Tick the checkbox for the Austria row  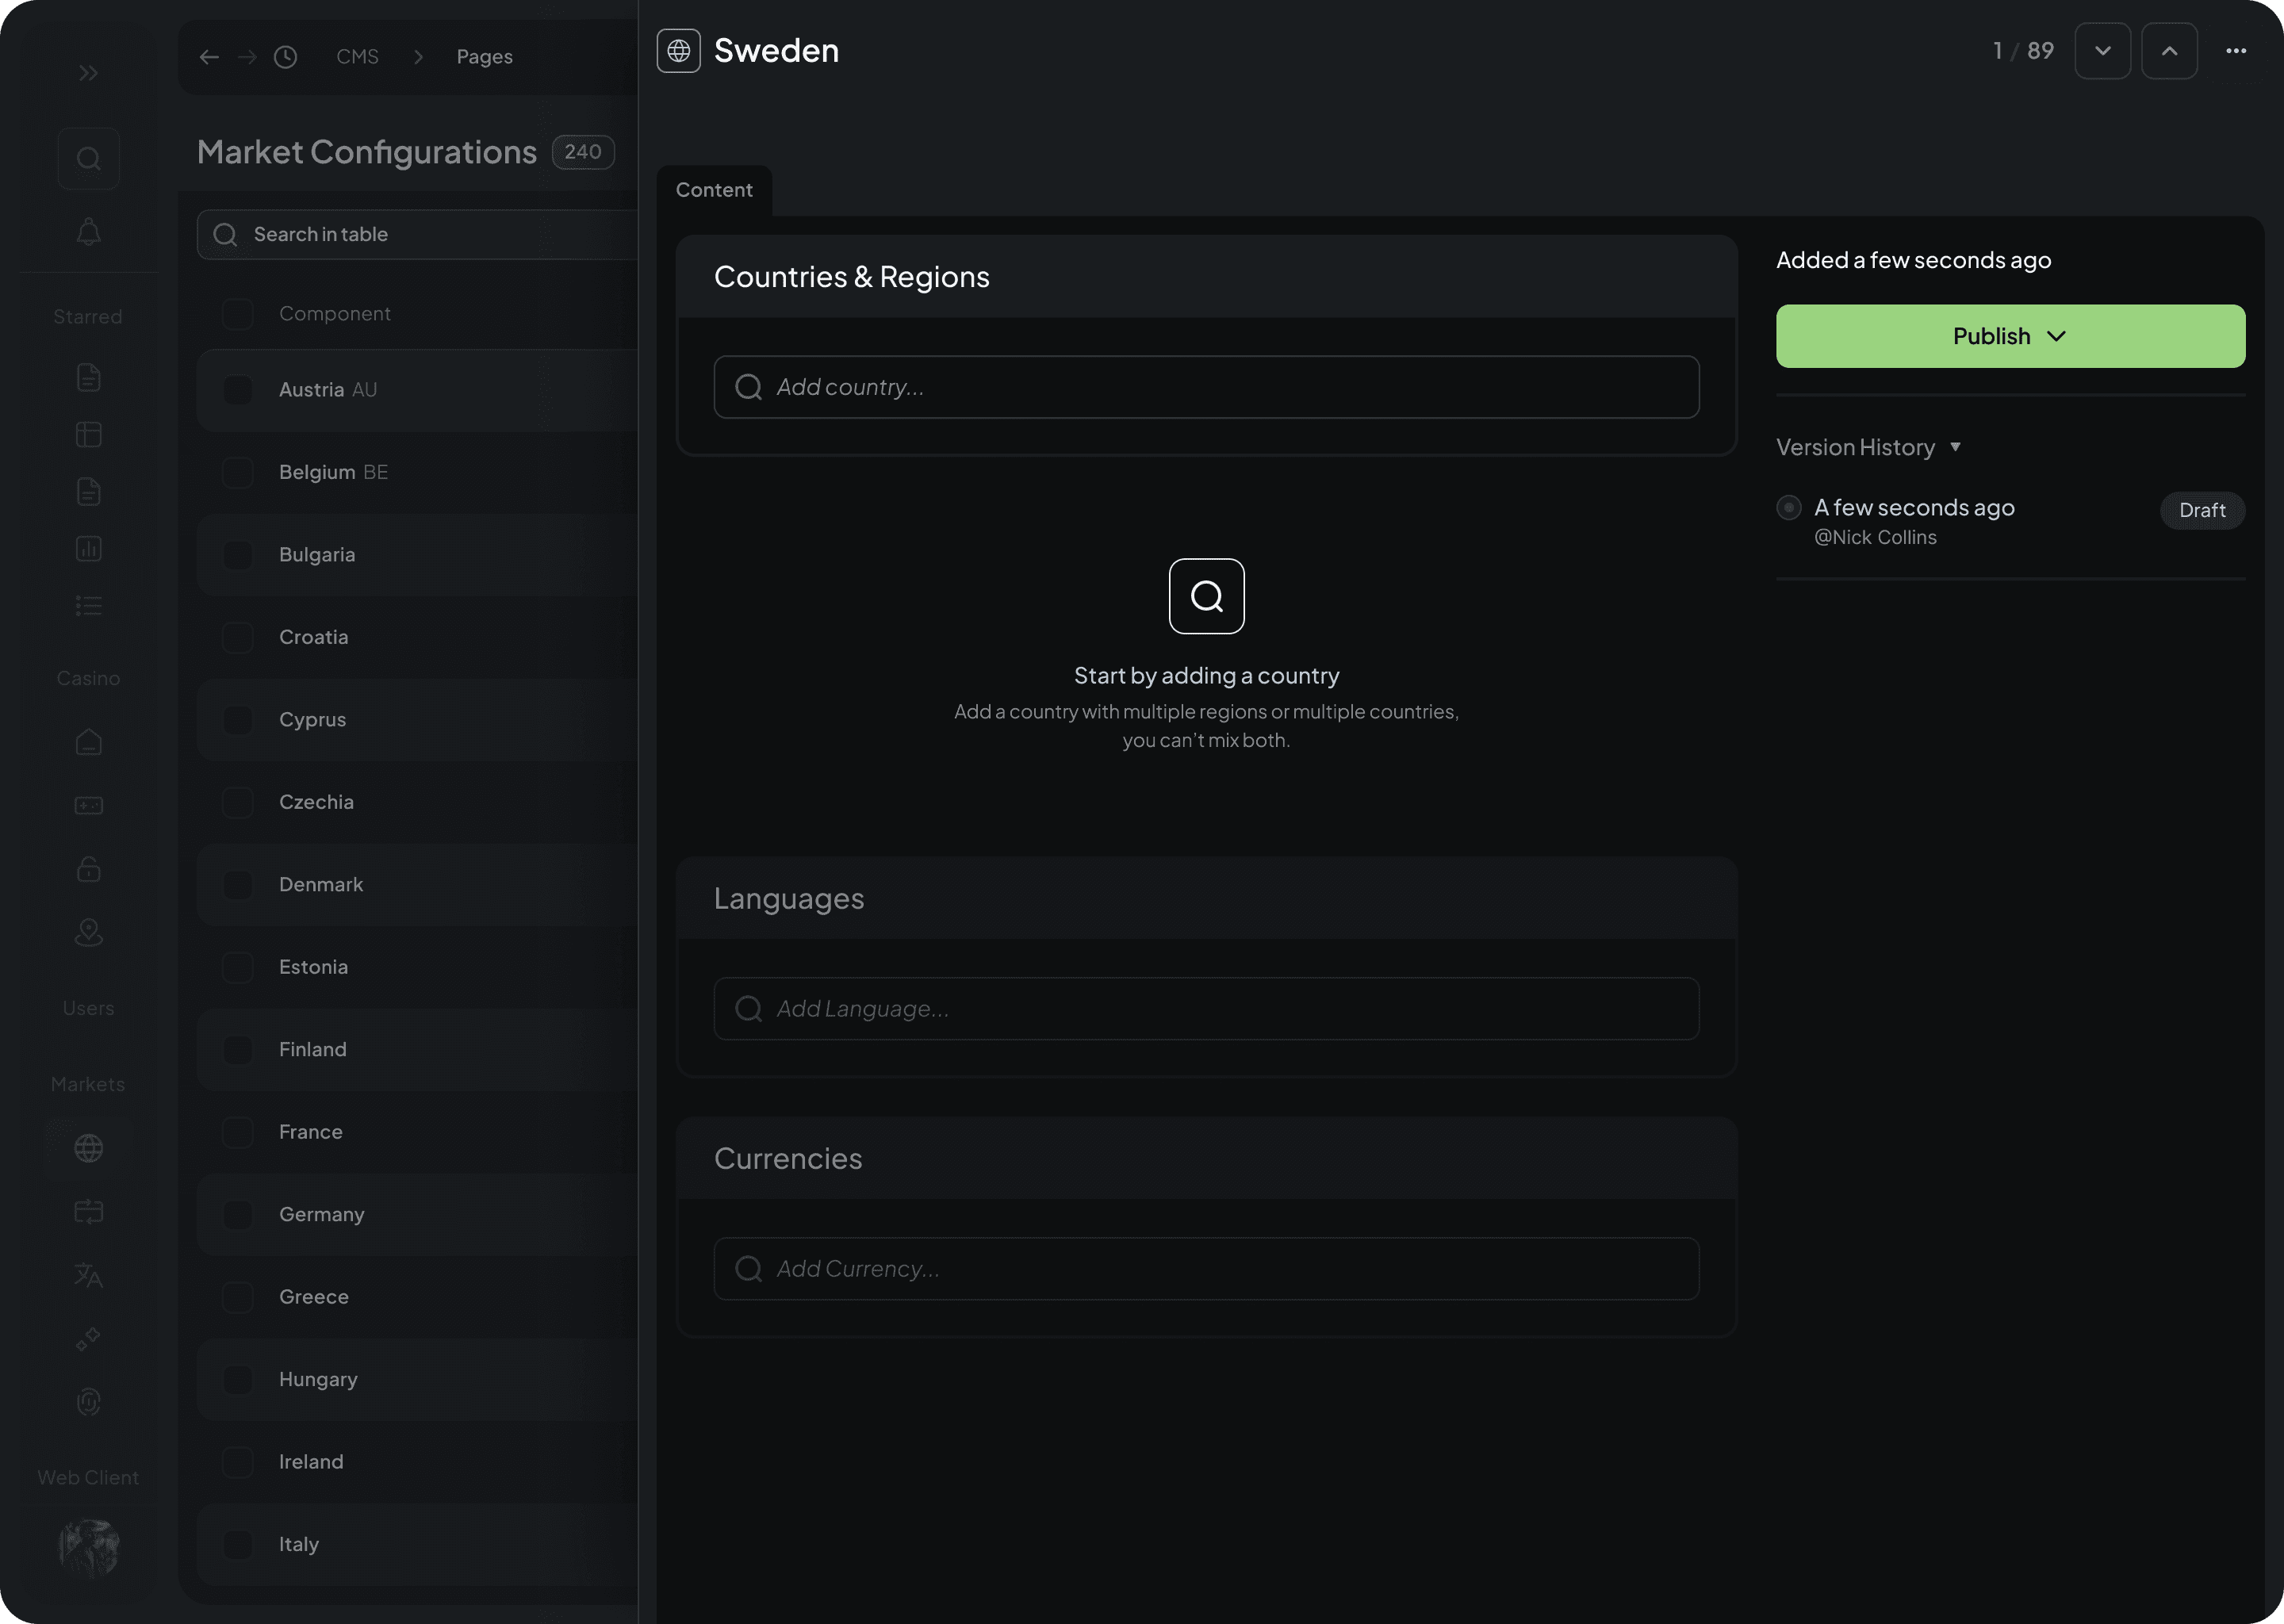[x=238, y=390]
